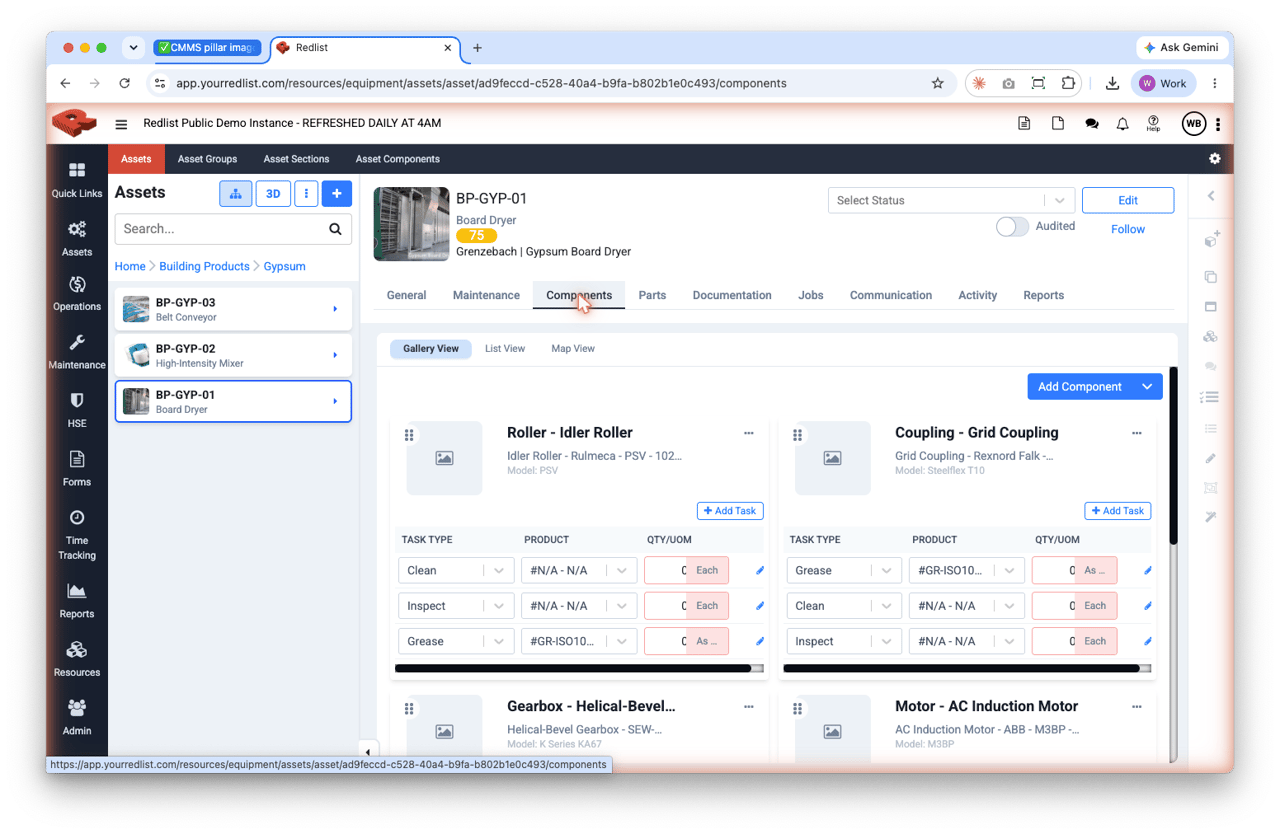Collapse the right side panel chevron

point(1211,196)
